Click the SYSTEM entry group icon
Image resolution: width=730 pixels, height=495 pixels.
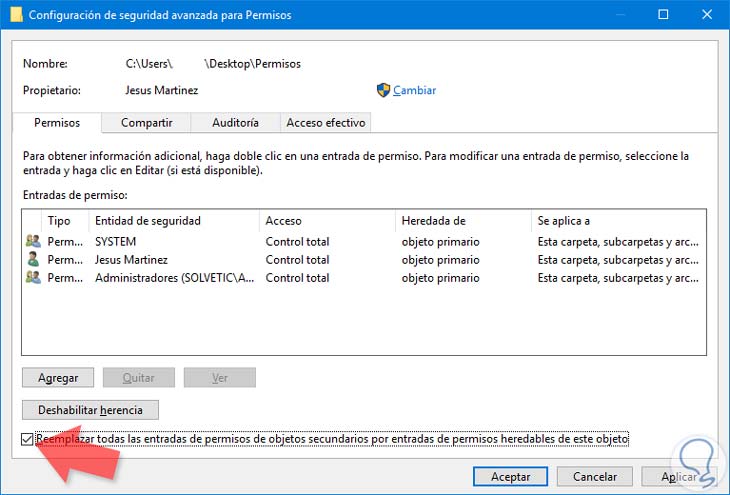coord(33,241)
